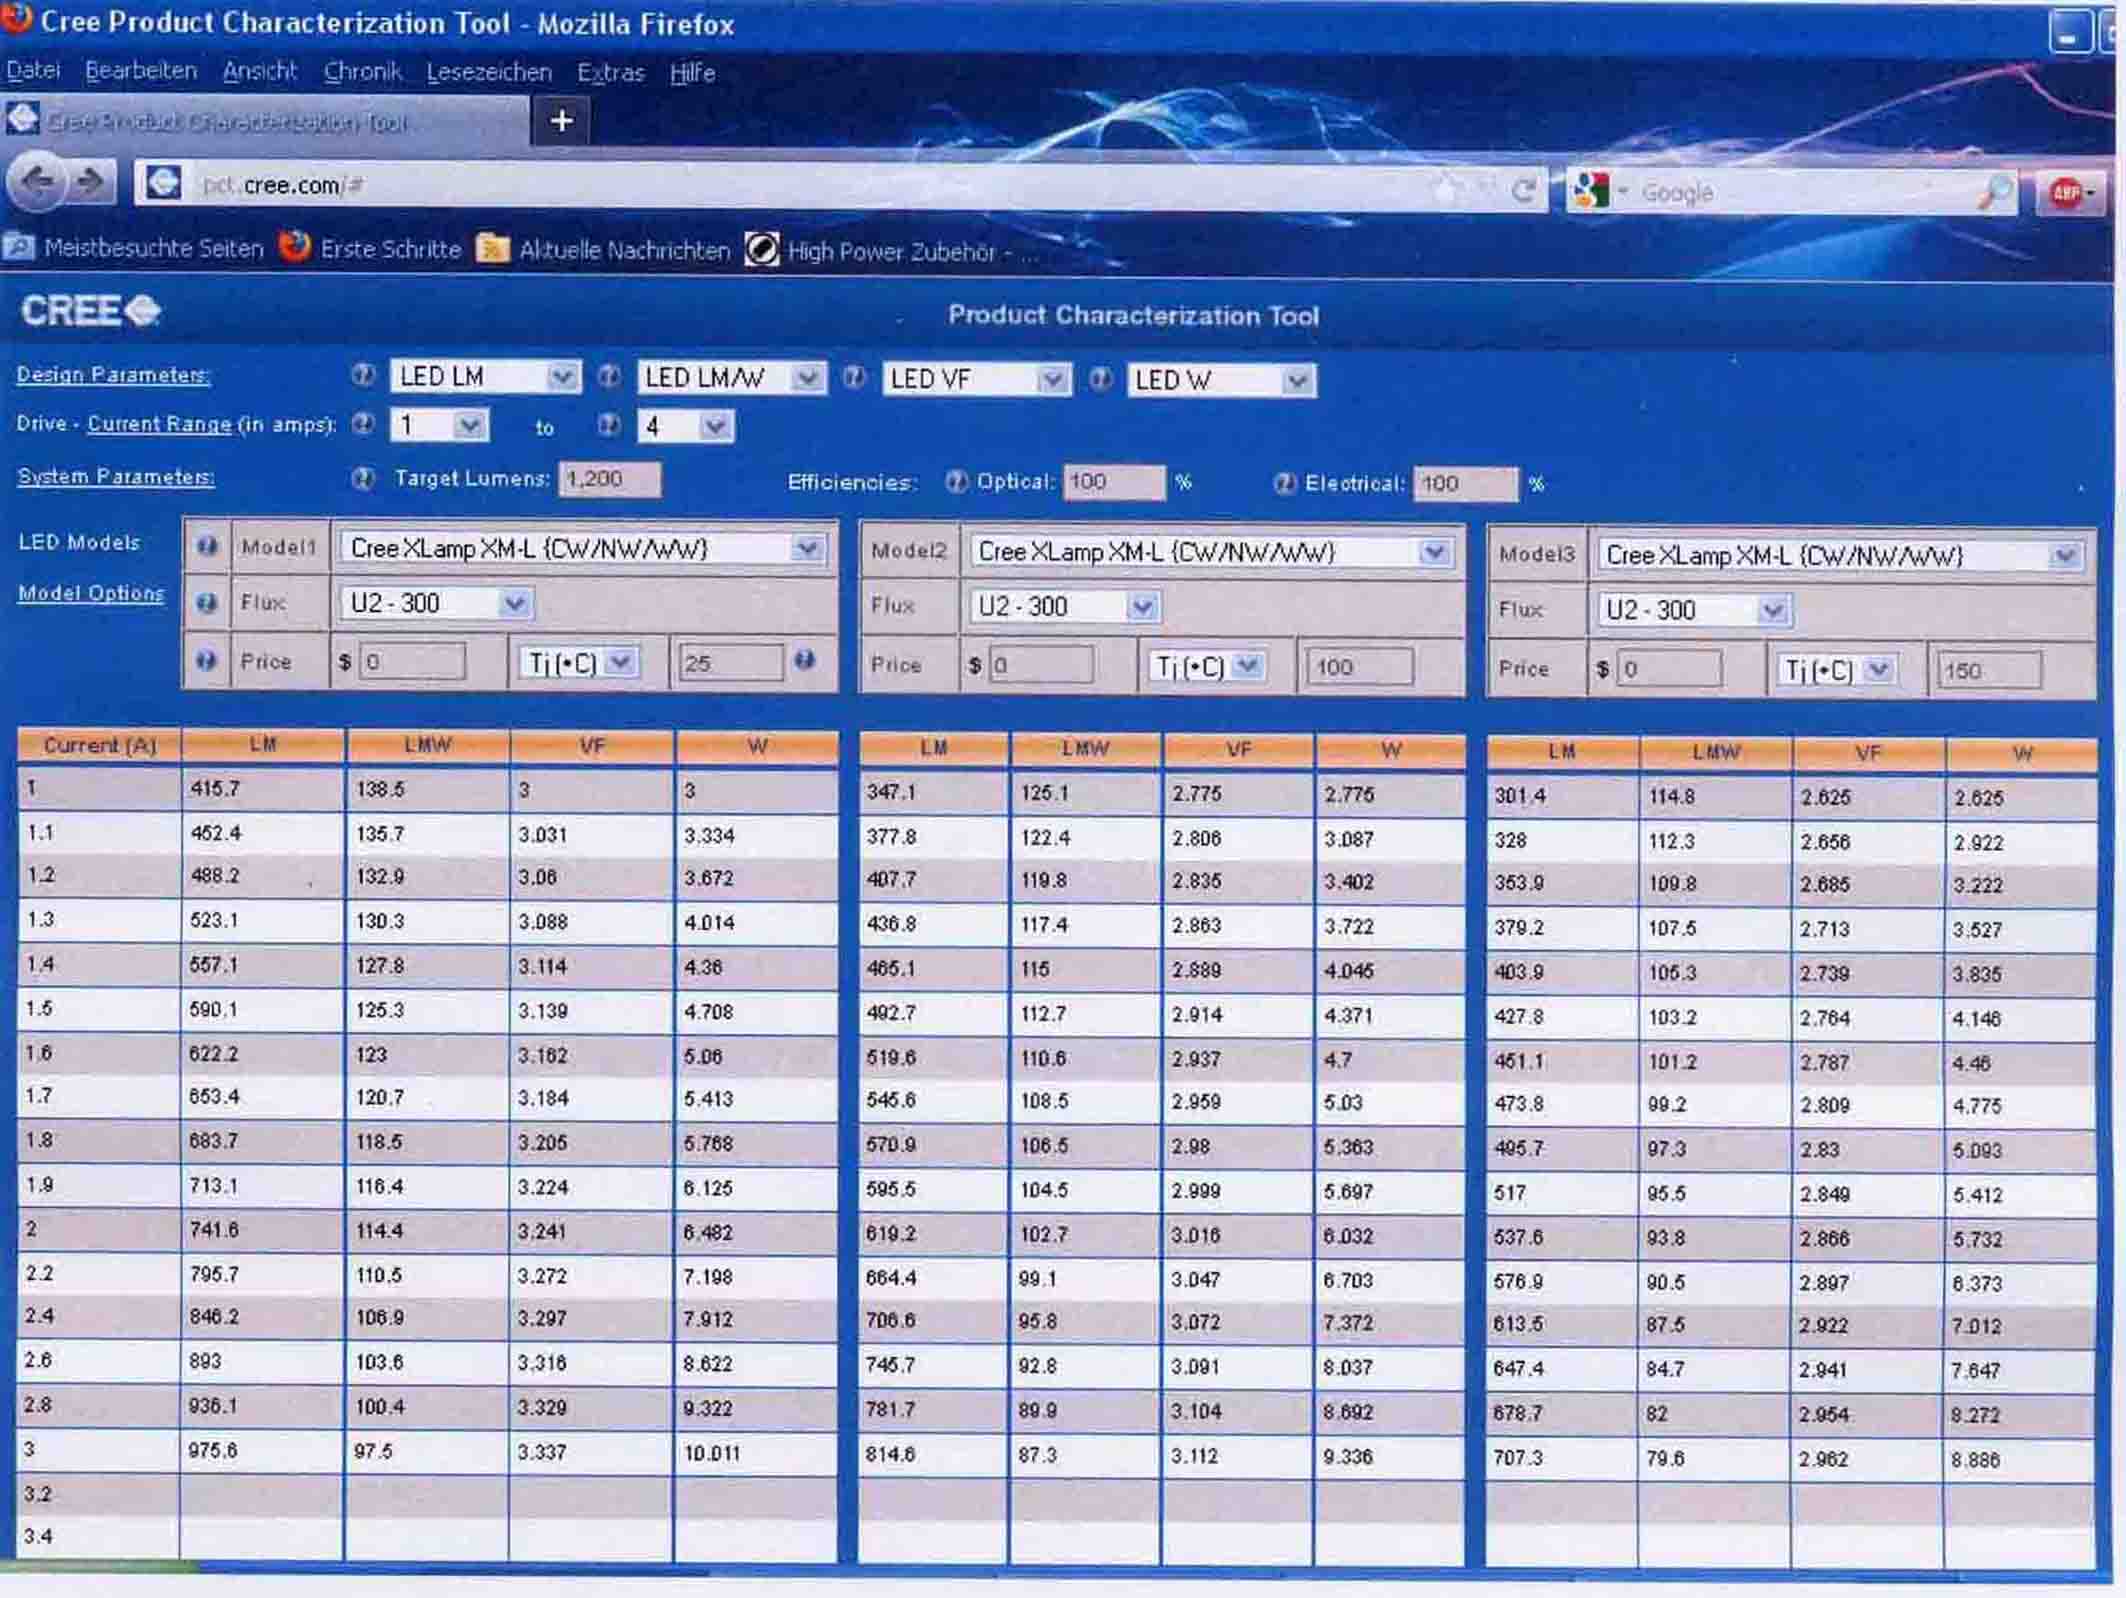This screenshot has height=1598, width=2126.
Task: Click the Design Parameters link
Action: 113,375
